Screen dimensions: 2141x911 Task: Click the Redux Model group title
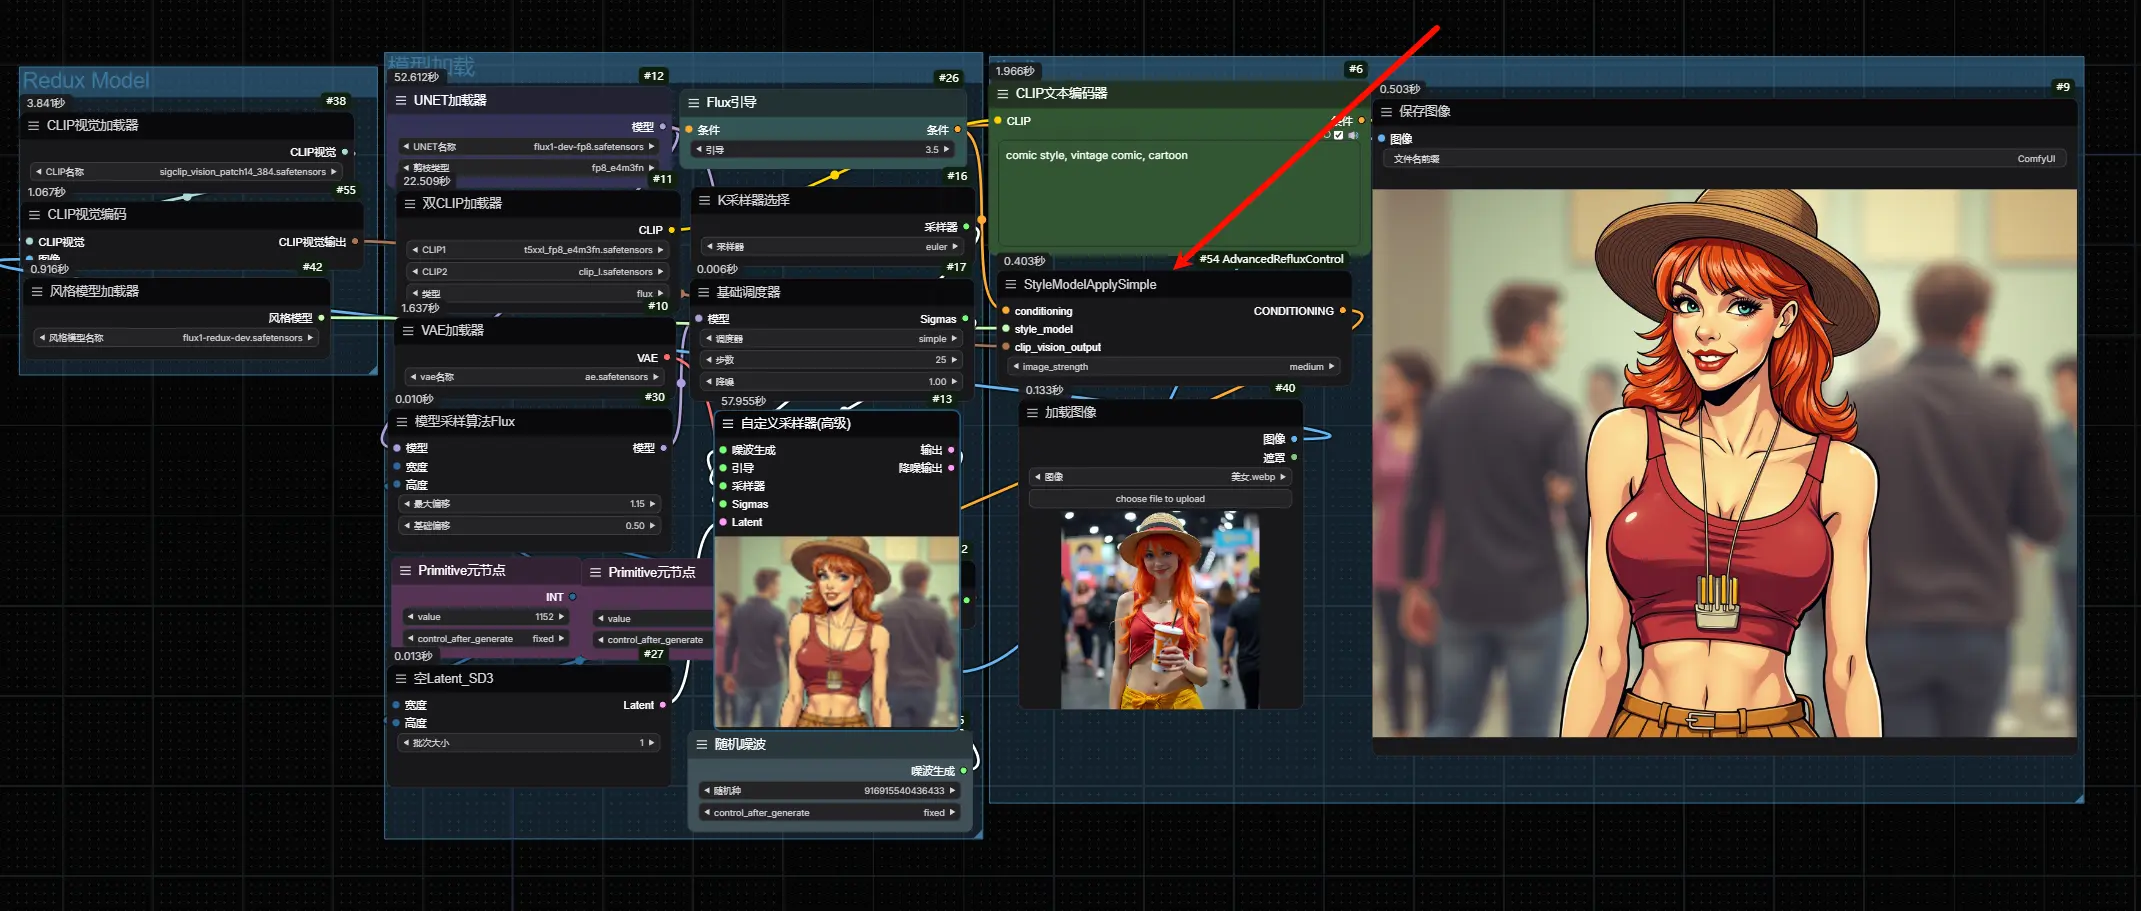(86, 81)
